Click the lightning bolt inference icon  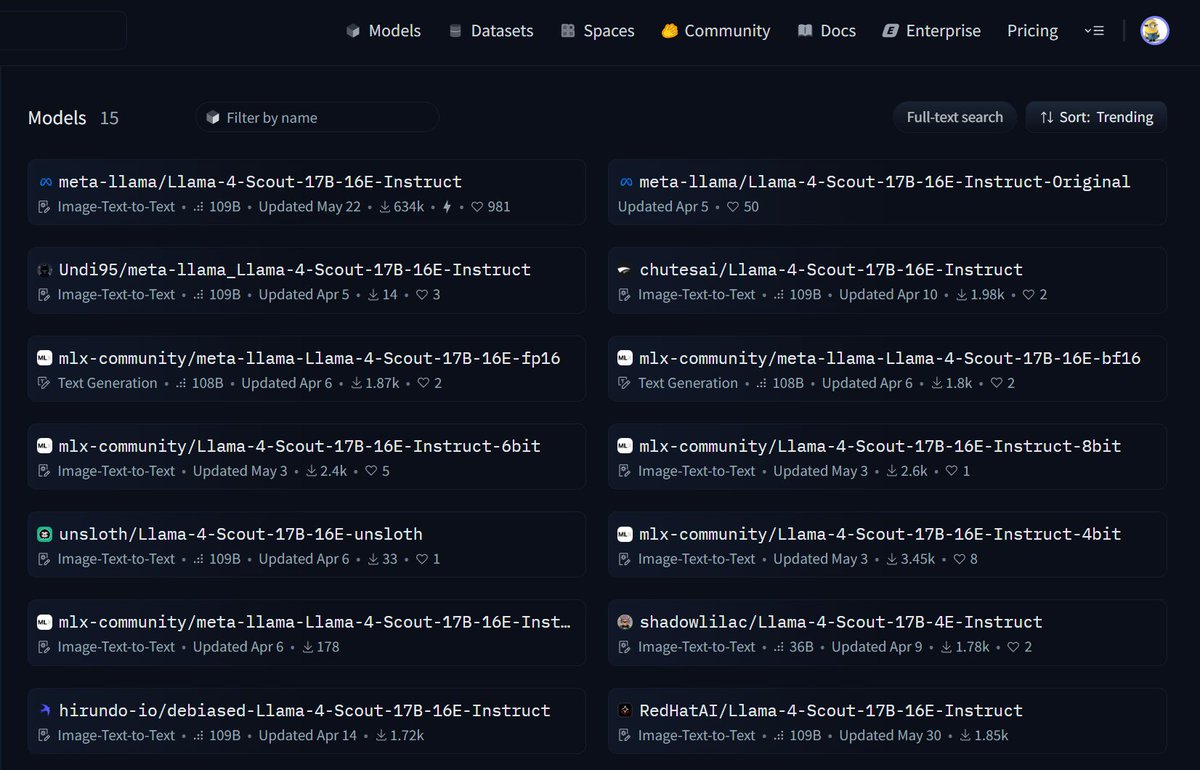(x=447, y=207)
